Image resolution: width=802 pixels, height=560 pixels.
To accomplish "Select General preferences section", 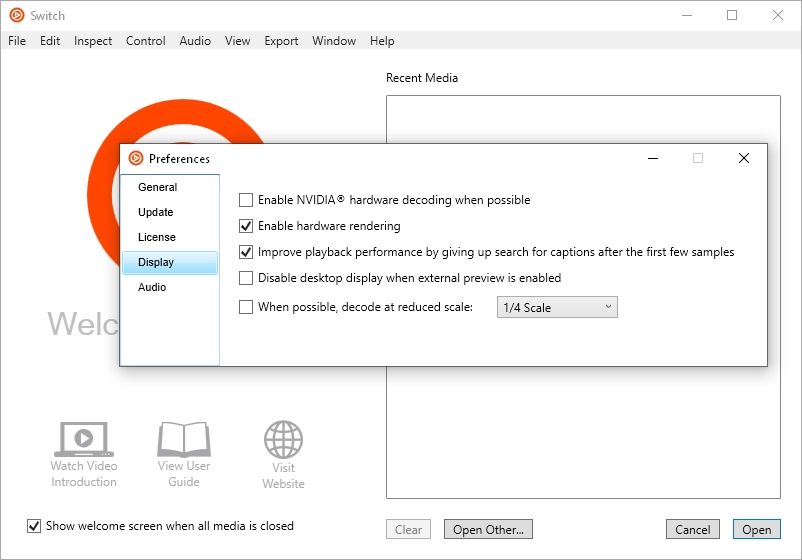I will point(170,187).
